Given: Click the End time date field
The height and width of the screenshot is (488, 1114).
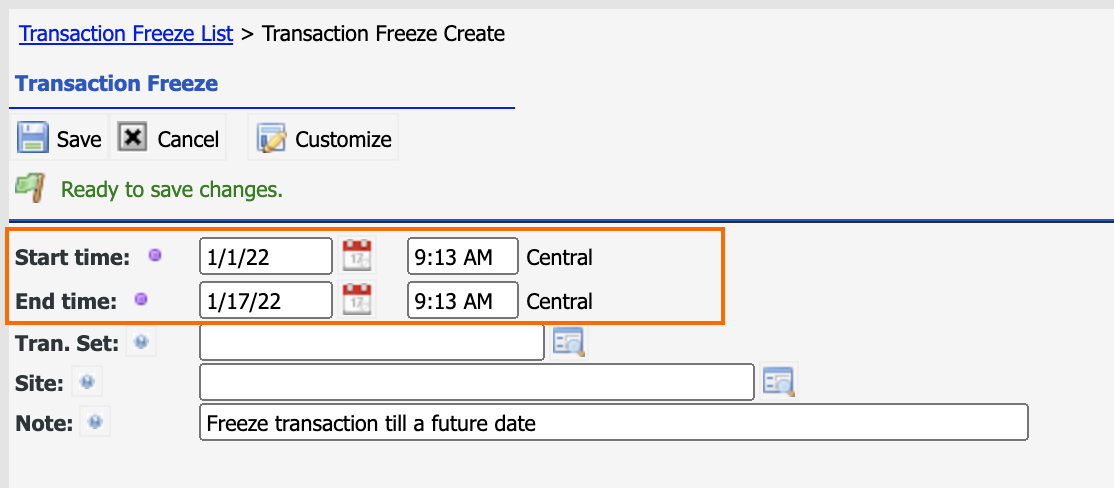Looking at the screenshot, I should pos(266,300).
